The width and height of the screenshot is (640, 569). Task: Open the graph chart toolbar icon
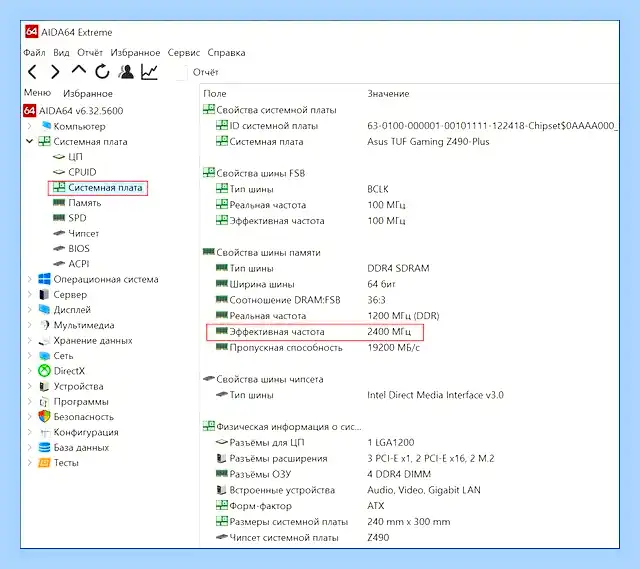pos(149,72)
